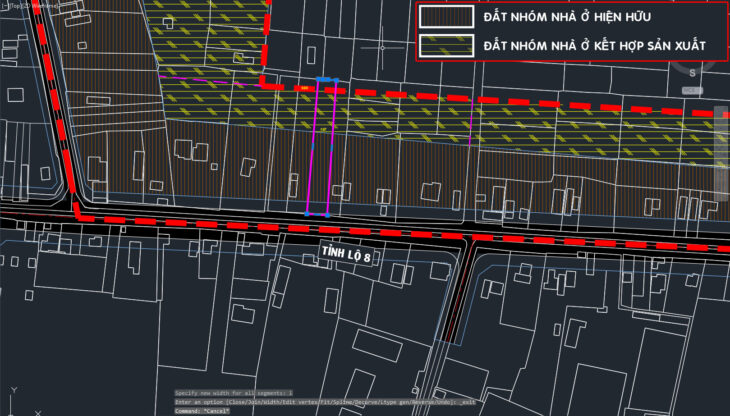This screenshot has height=416, width=730.
Task: Select the top-right blue grip of magenta polyline
Action: coord(338,79)
